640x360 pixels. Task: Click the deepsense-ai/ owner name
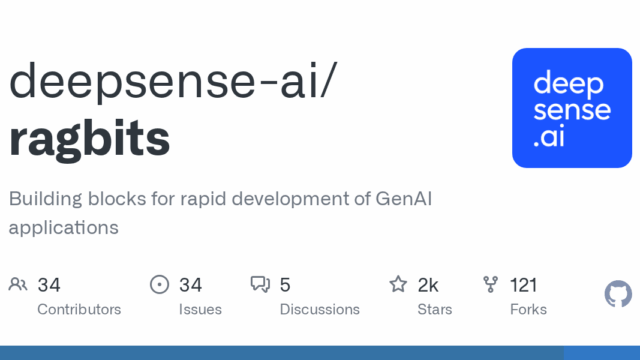(x=173, y=81)
